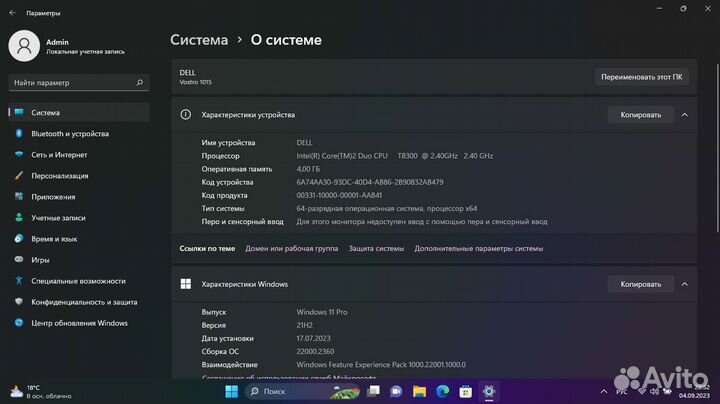720x404 pixels.
Task: Collapse Характеристики устройства section
Action: [685, 115]
